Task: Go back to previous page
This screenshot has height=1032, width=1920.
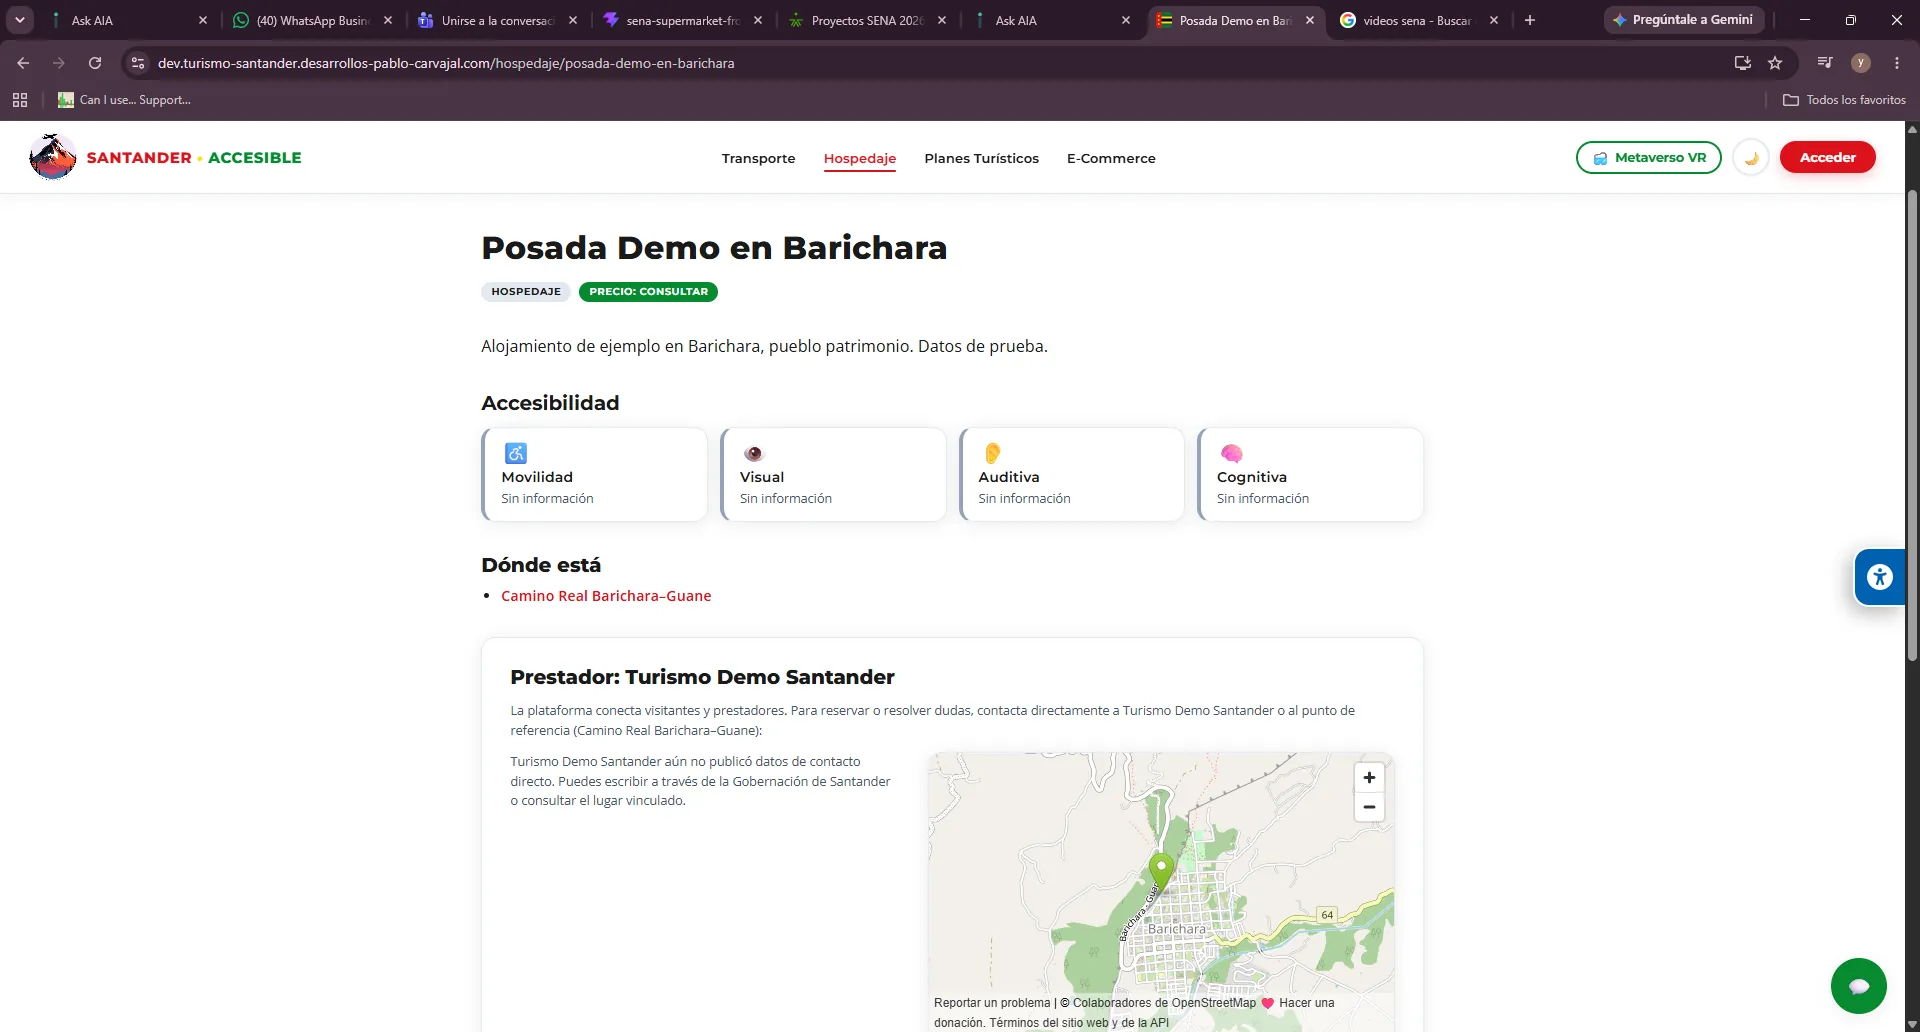Action: click(23, 63)
